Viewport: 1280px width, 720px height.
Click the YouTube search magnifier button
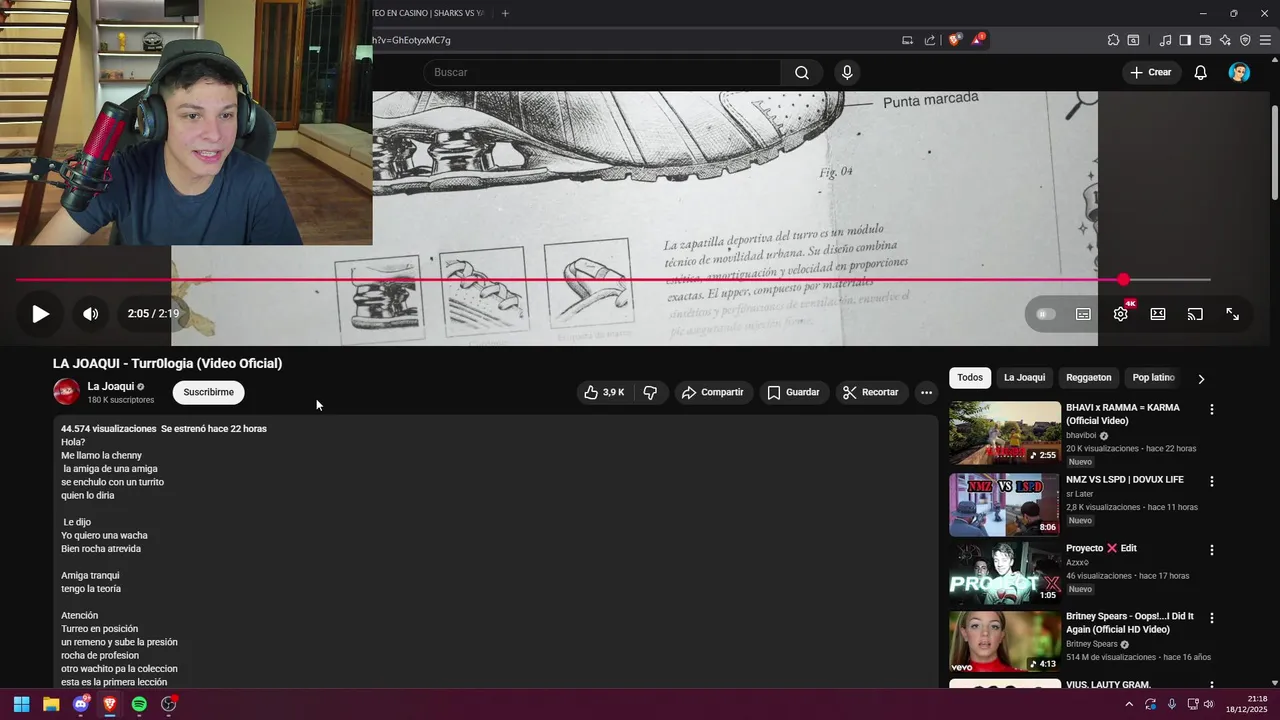point(802,72)
